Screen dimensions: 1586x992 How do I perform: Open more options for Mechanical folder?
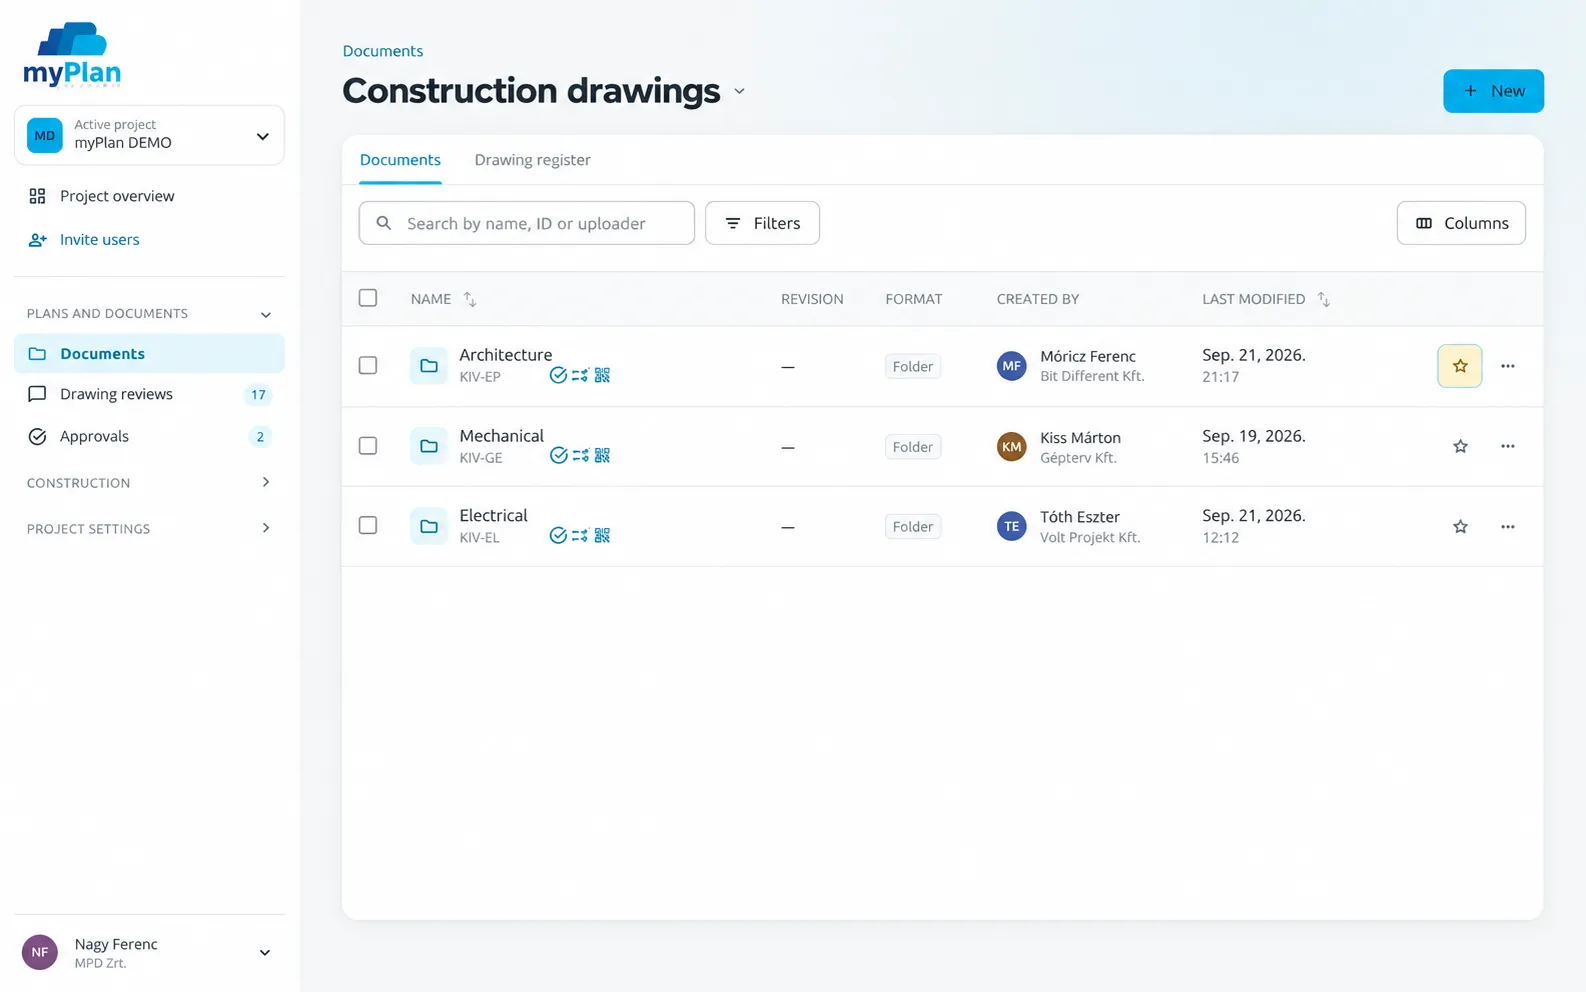pos(1507,446)
